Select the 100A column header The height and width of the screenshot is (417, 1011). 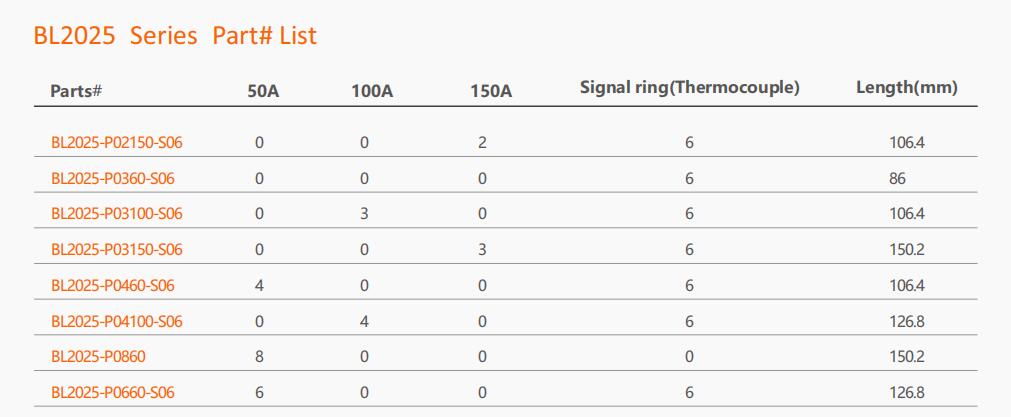pos(372,92)
